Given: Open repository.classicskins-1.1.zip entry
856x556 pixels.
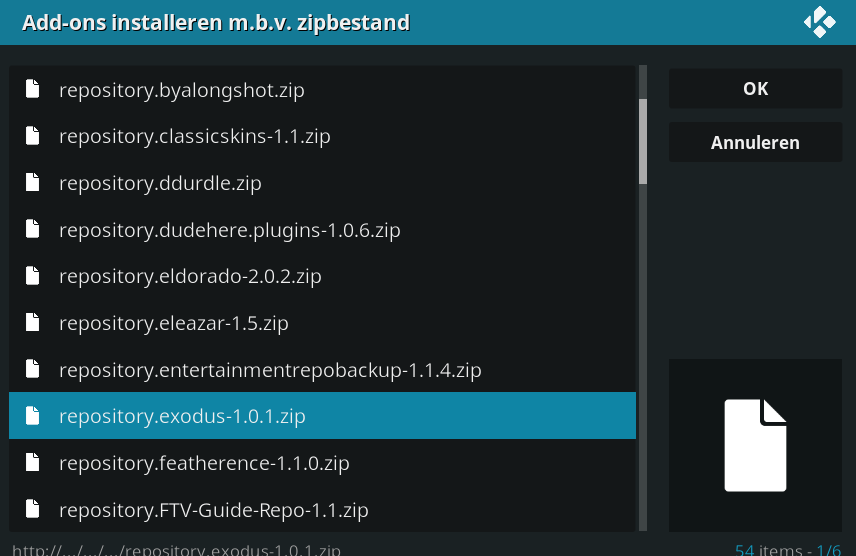Looking at the screenshot, I should point(194,136).
